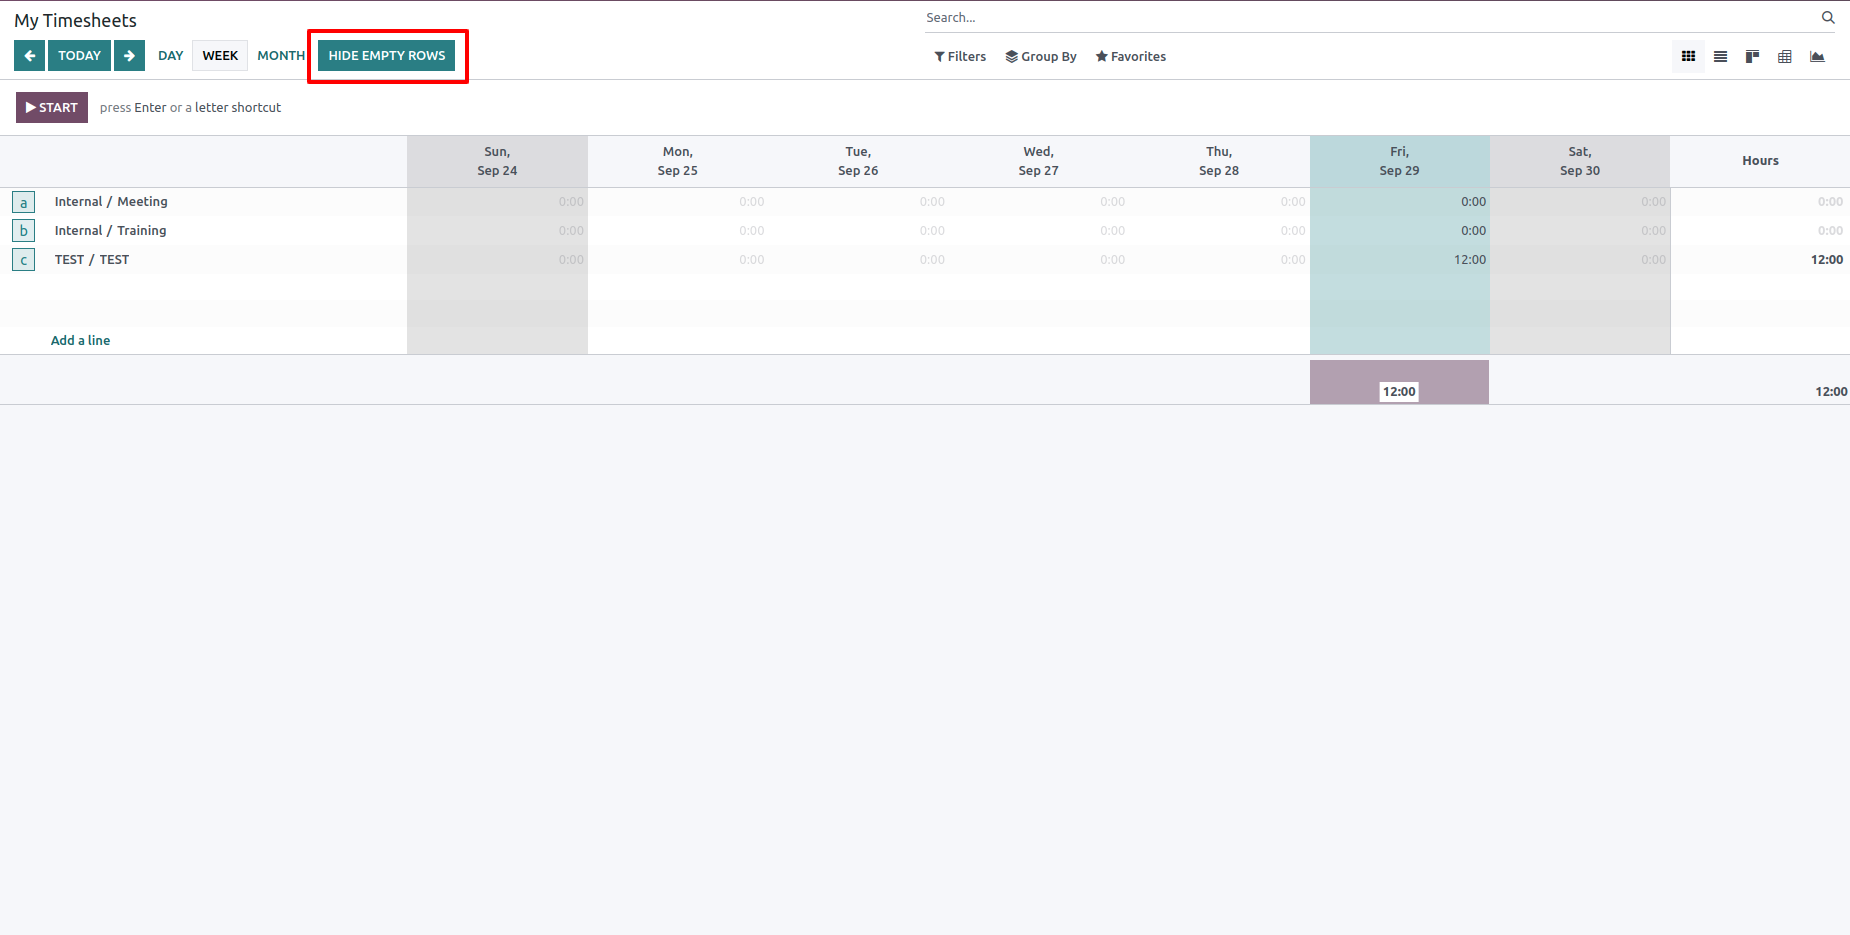The height and width of the screenshot is (935, 1850).
Task: Switch to the list view
Action: coord(1720,57)
